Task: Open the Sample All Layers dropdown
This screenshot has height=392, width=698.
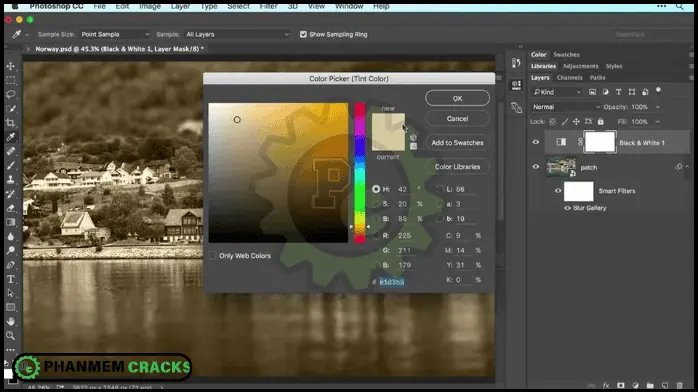Action: point(237,34)
